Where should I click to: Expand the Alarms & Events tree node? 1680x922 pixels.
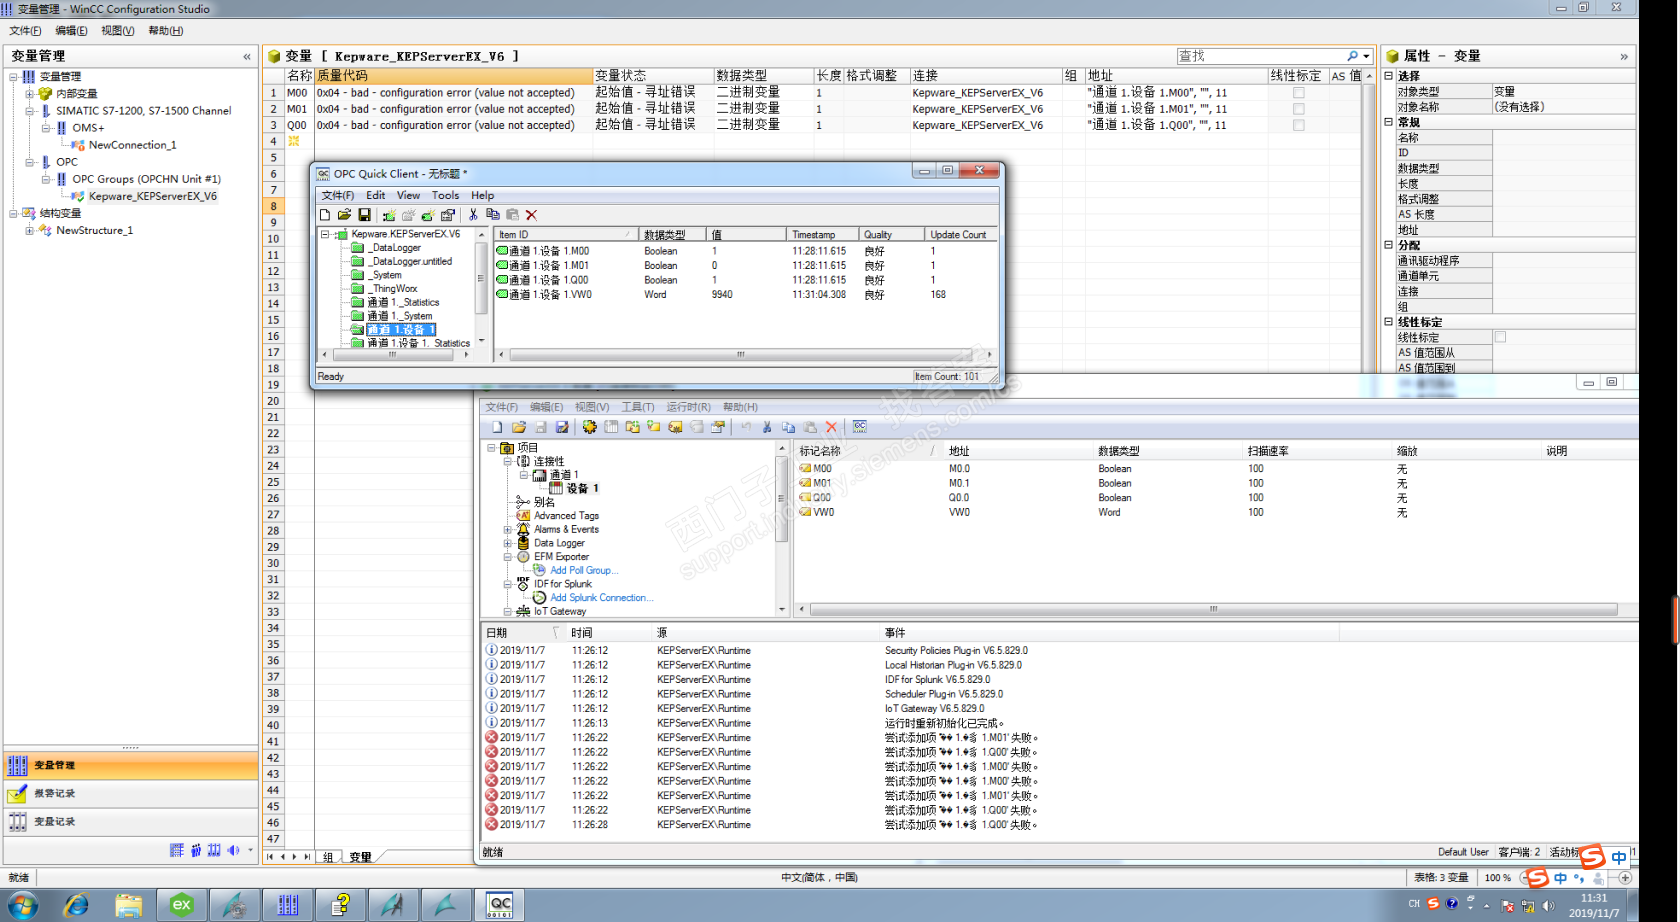(x=508, y=530)
